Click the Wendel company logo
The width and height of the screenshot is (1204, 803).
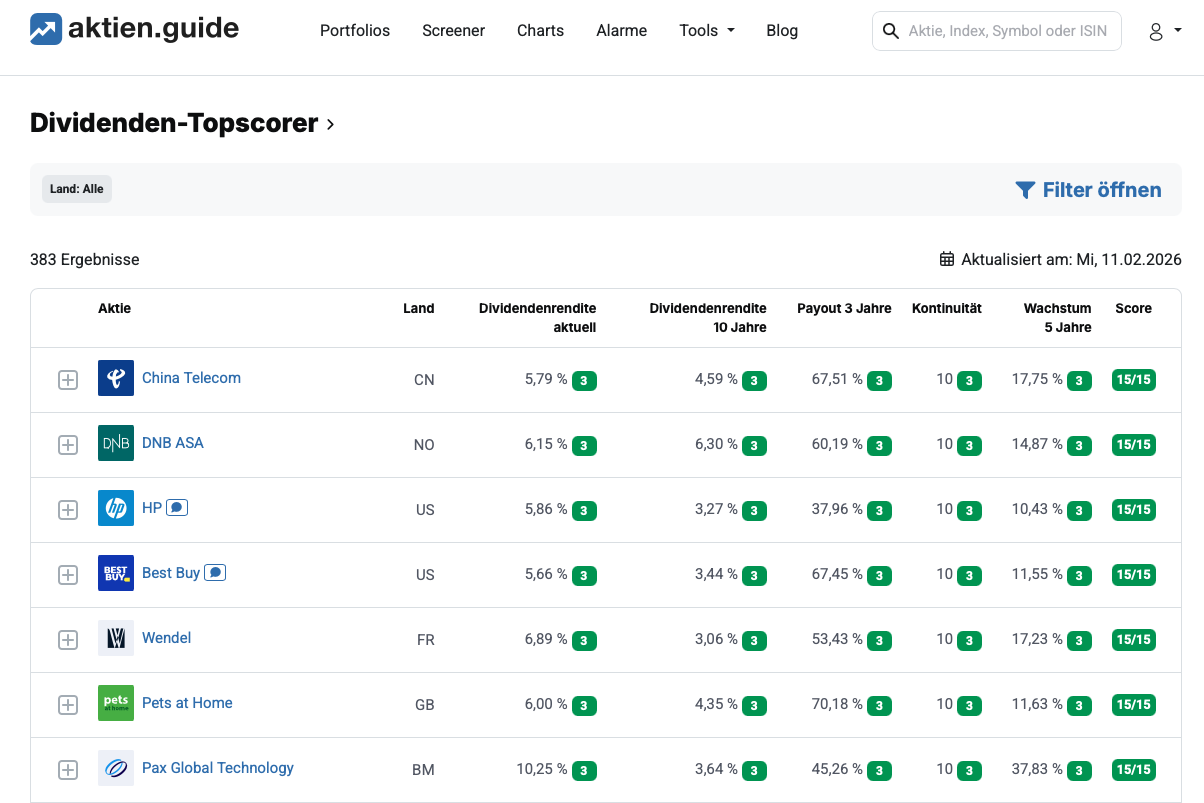(116, 638)
